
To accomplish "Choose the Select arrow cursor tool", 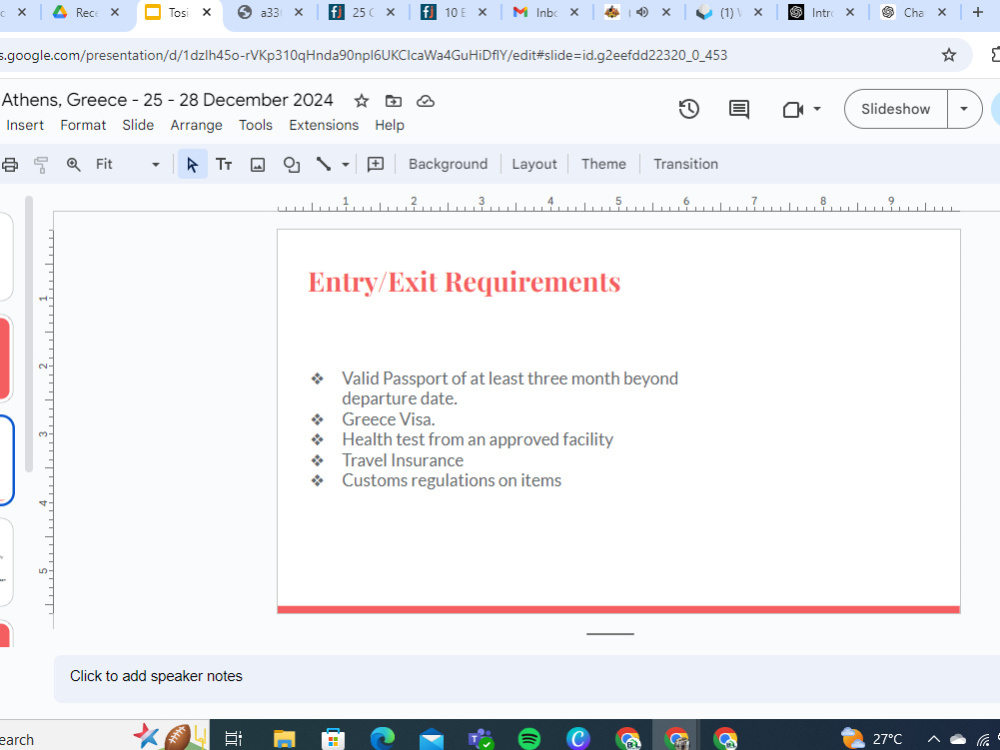I will pos(192,165).
